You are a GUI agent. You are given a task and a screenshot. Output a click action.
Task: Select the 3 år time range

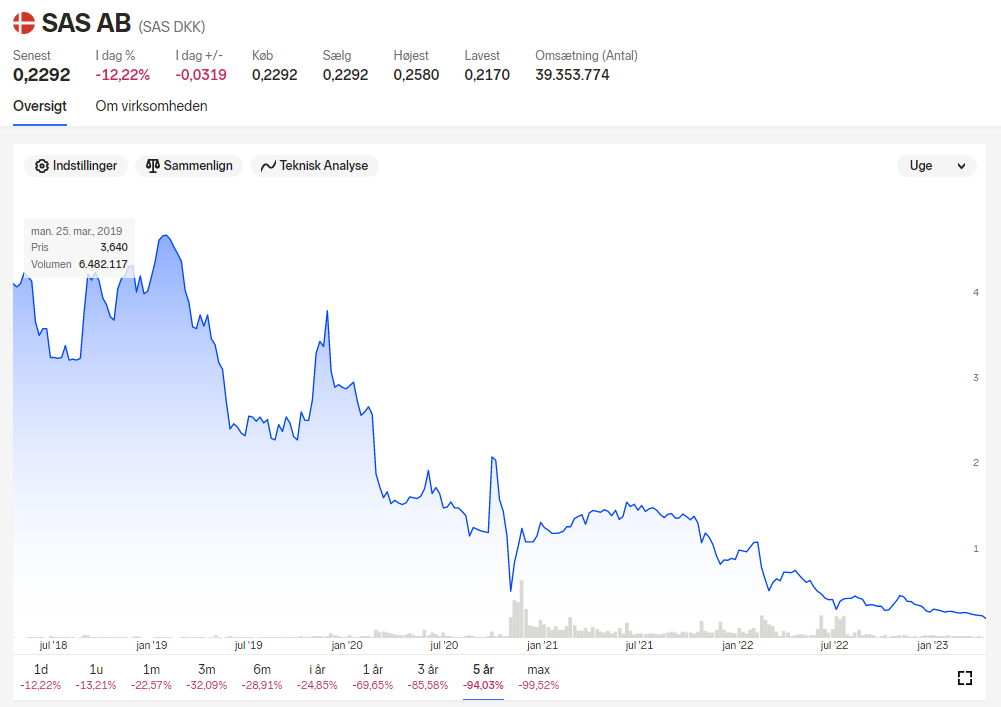[x=428, y=677]
